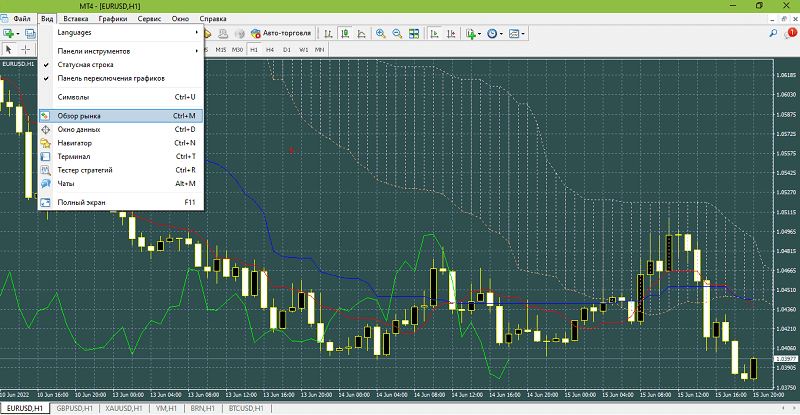Open the Вставка menu

[76, 18]
